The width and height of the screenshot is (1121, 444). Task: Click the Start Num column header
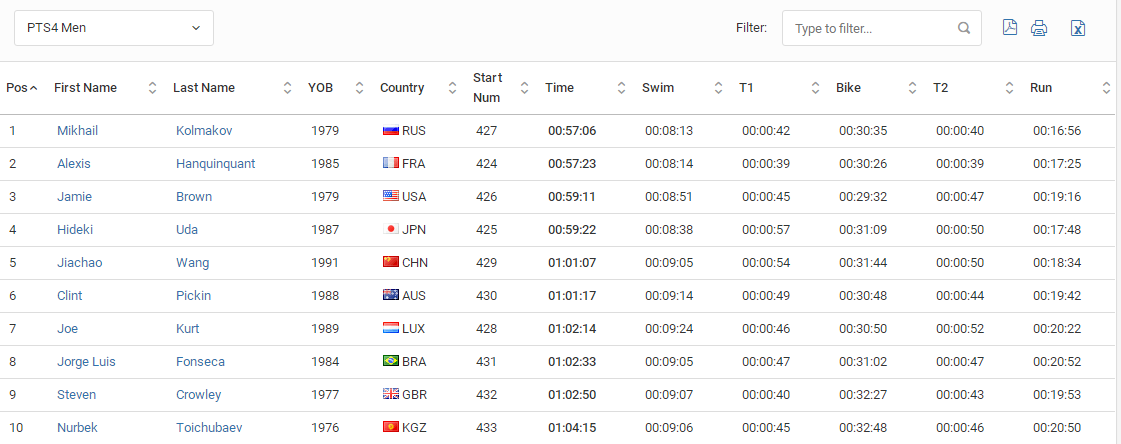488,88
